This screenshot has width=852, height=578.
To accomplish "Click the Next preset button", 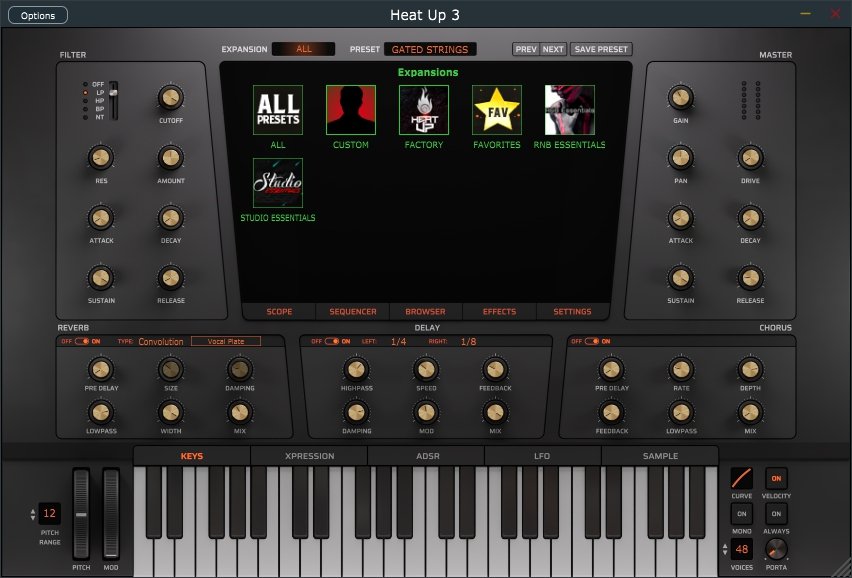I will click(x=553, y=49).
